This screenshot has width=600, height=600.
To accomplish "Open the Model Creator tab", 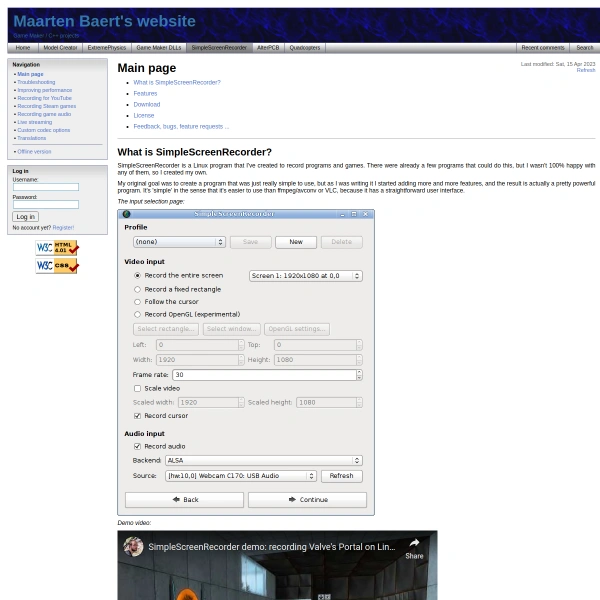I will [60, 48].
